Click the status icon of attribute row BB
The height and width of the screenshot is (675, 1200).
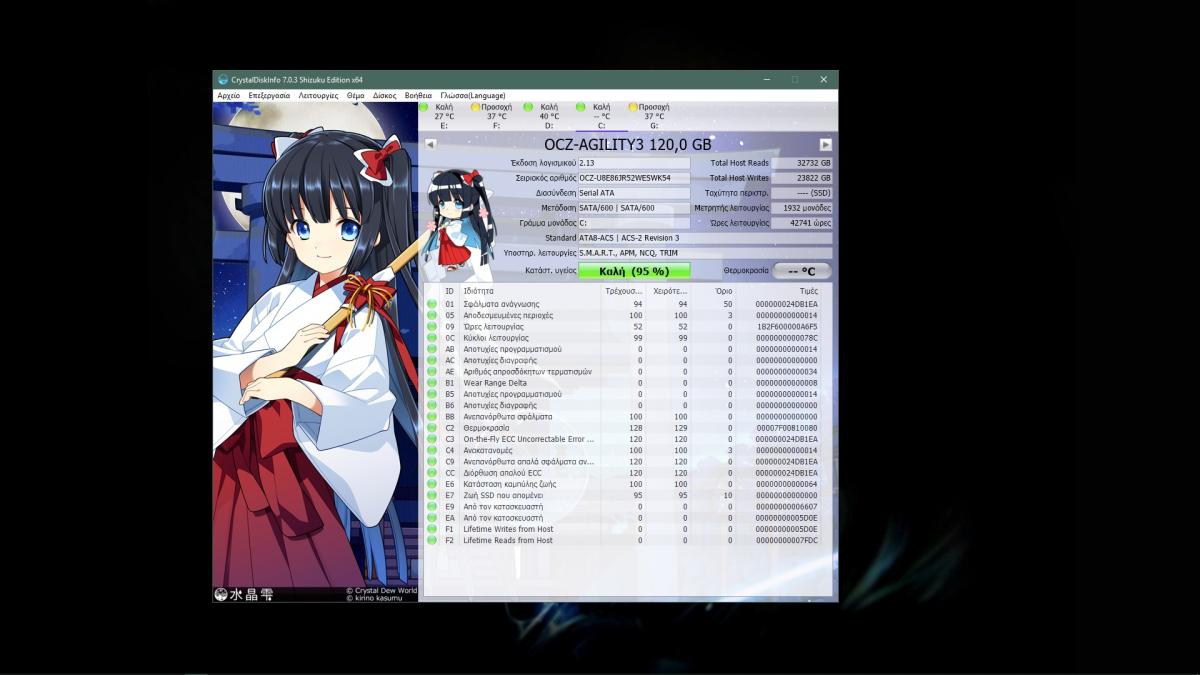(432, 416)
